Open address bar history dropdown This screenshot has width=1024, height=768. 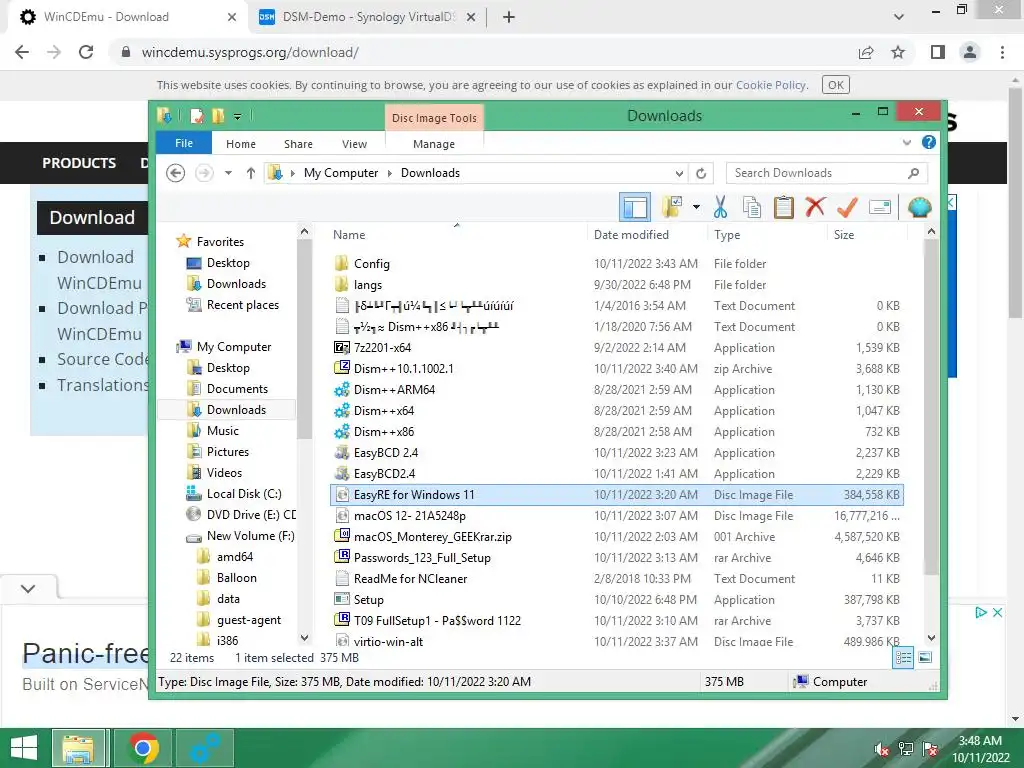pyautogui.click(x=679, y=173)
